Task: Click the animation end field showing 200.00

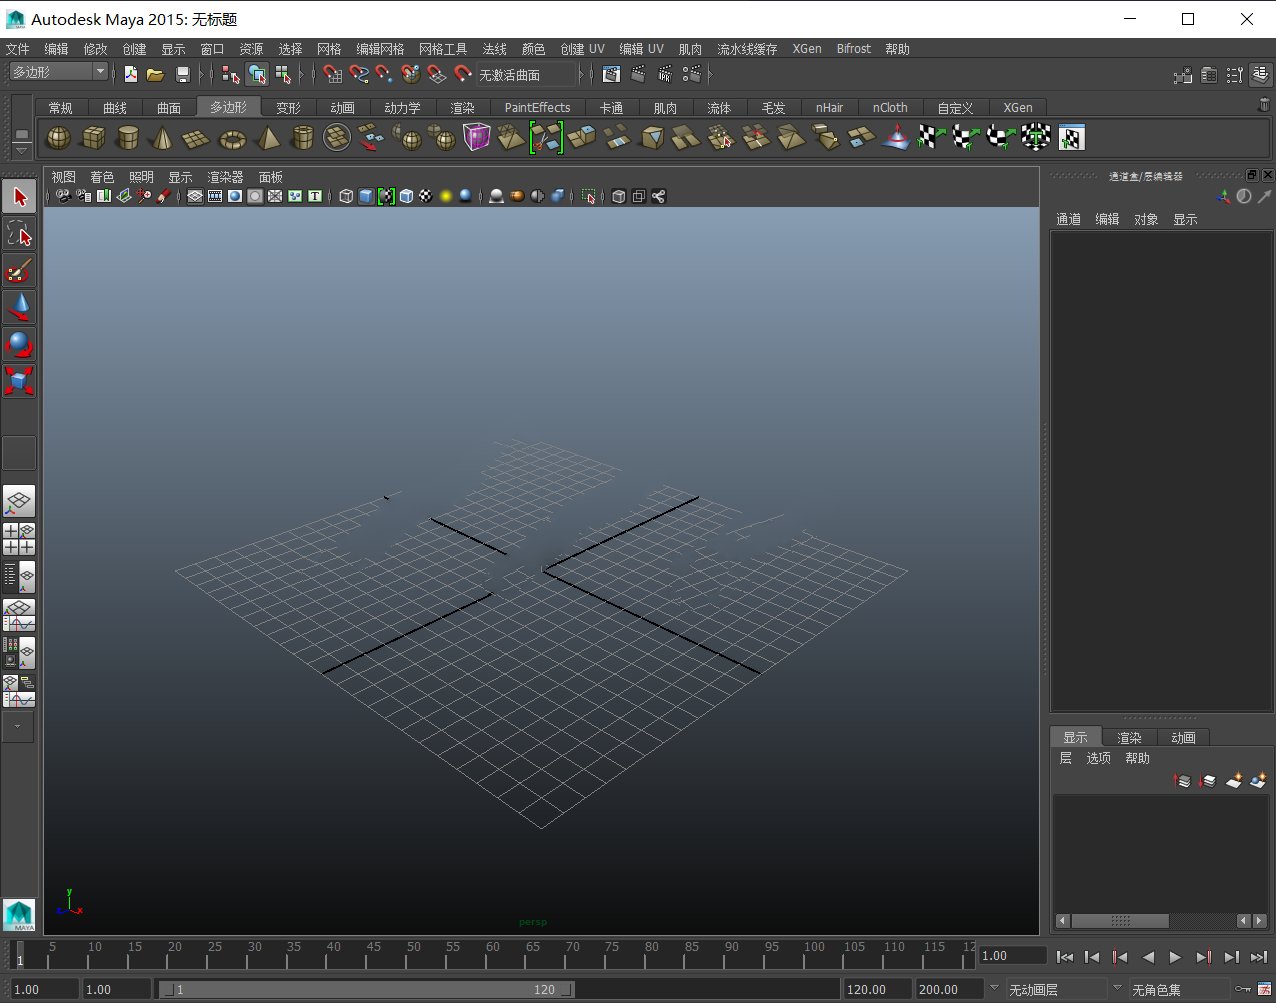Action: click(951, 989)
